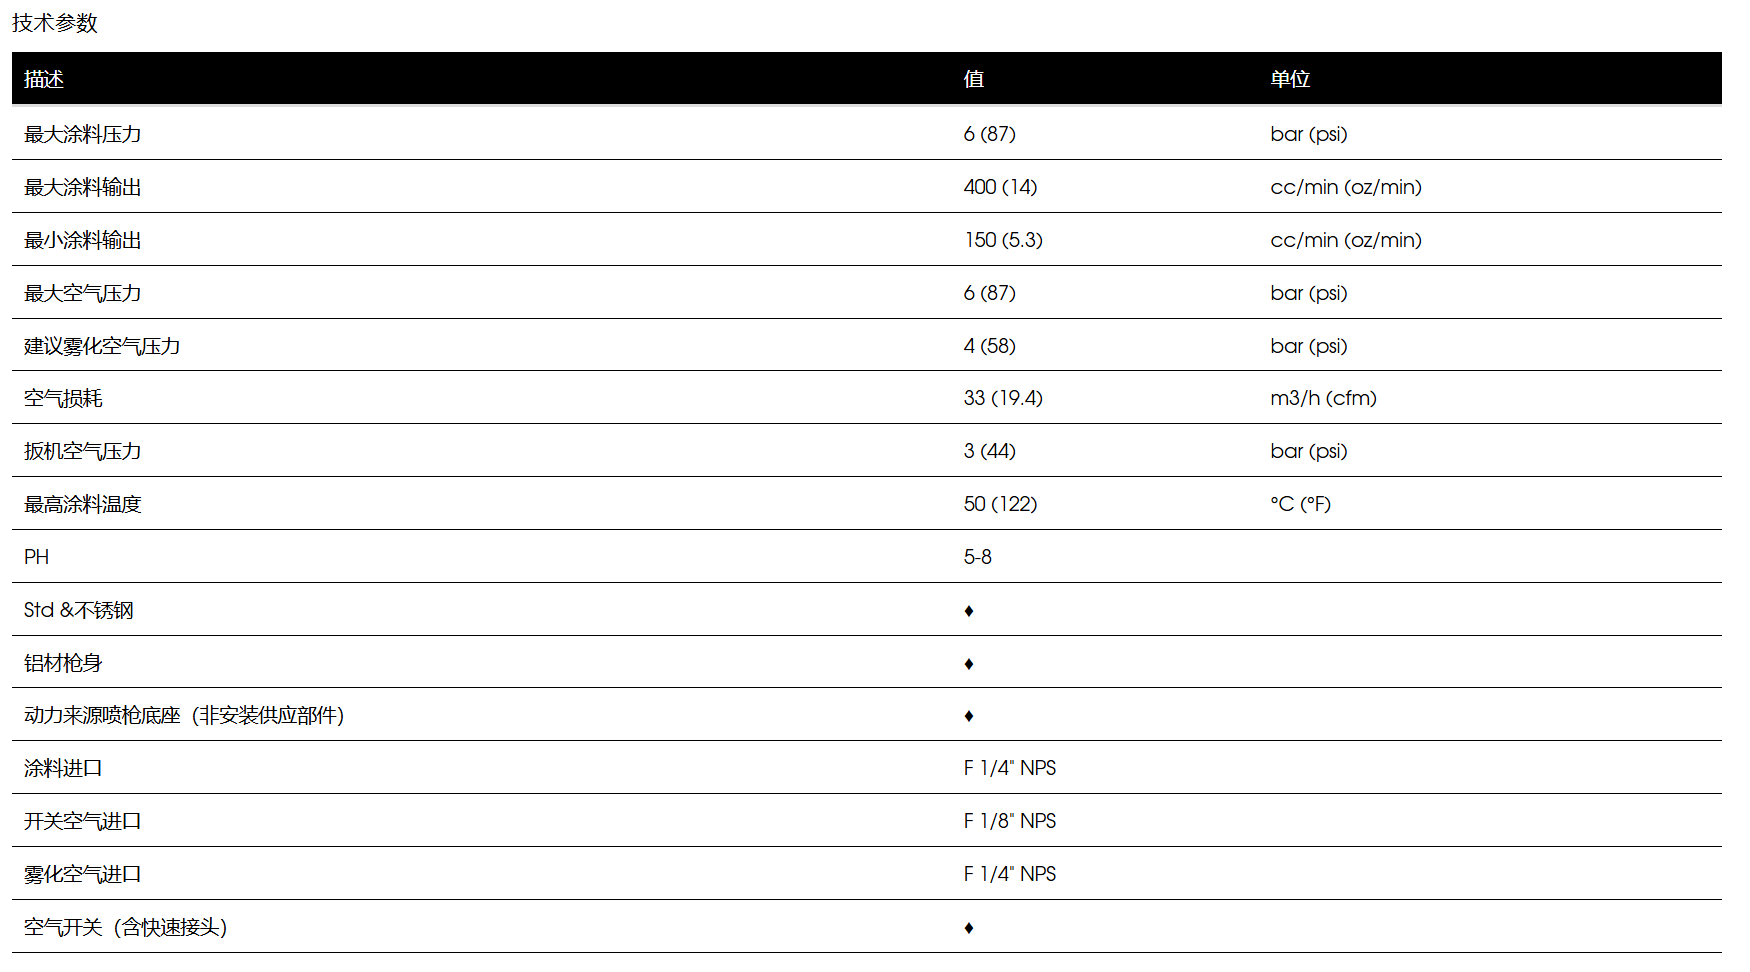Click the 扳机空气压力 row label

pos(83,451)
